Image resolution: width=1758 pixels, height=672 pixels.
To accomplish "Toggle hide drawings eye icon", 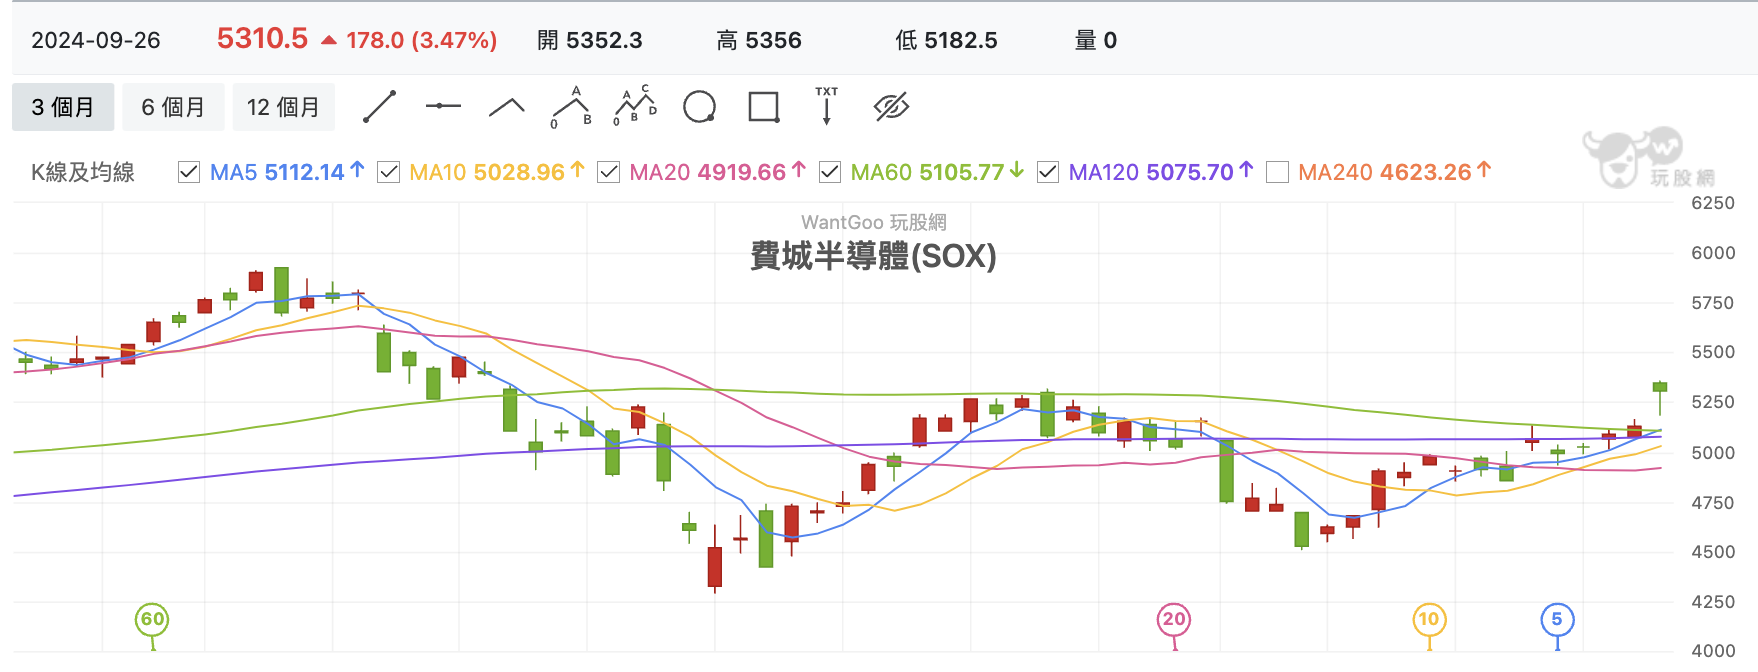I will 891,107.
